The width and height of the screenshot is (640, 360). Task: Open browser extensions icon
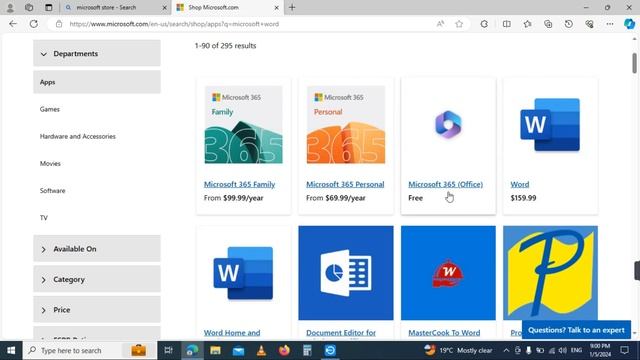click(484, 24)
